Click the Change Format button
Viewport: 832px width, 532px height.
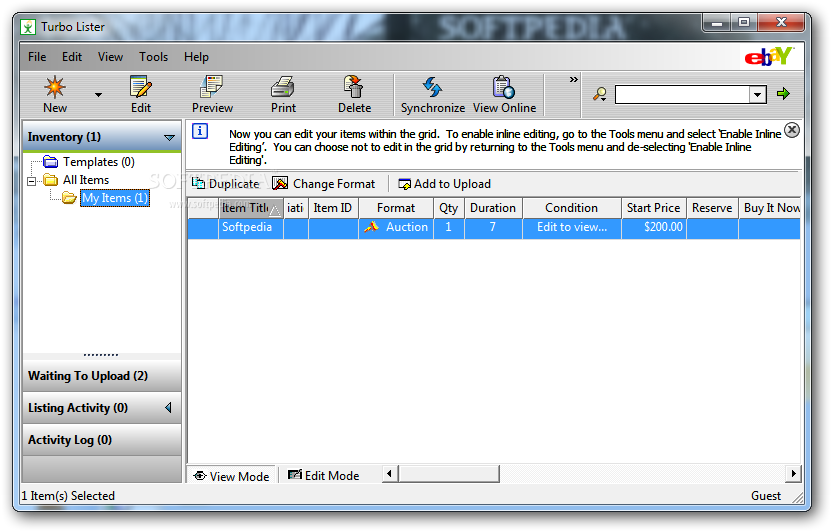pyautogui.click(x=324, y=184)
